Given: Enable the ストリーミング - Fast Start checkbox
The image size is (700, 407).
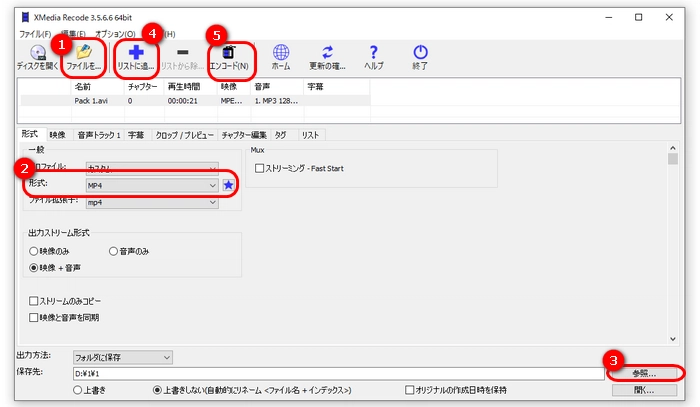Looking at the screenshot, I should tap(260, 169).
